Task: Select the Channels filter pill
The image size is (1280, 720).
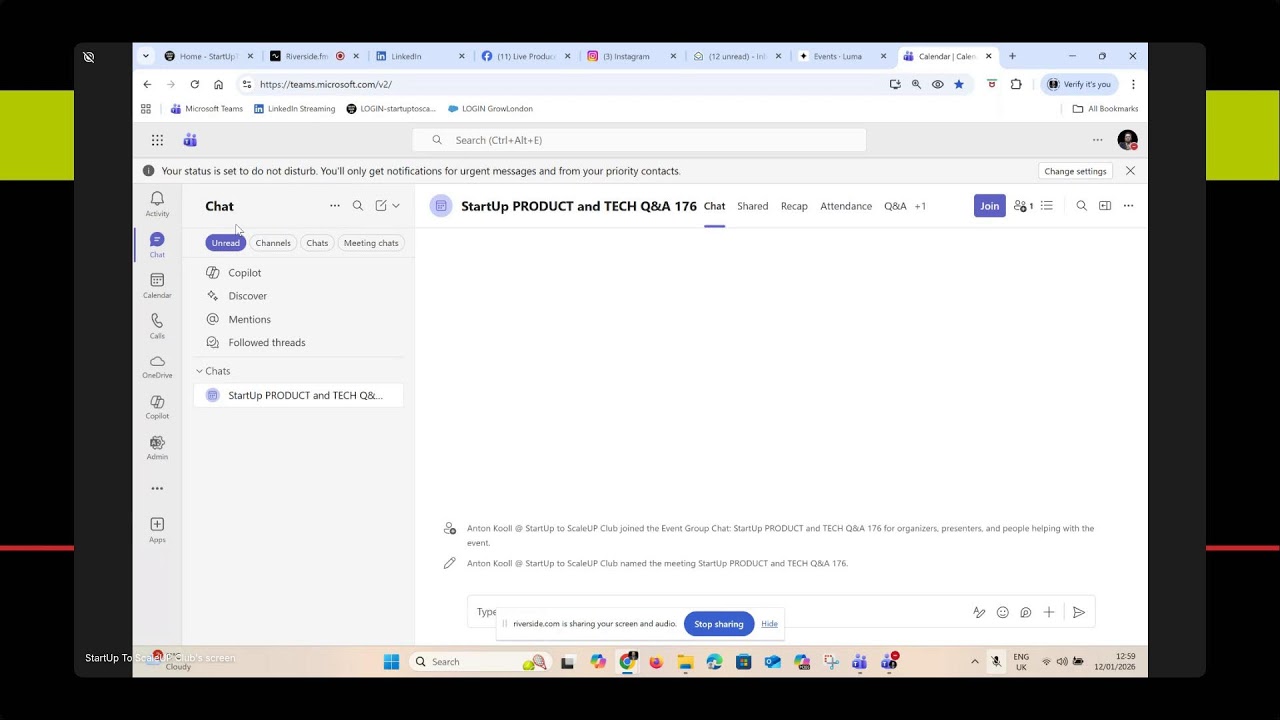Action: pos(273,243)
